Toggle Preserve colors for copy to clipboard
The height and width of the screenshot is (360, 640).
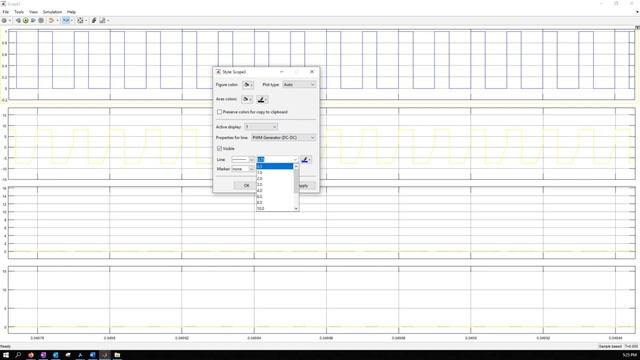[220, 112]
